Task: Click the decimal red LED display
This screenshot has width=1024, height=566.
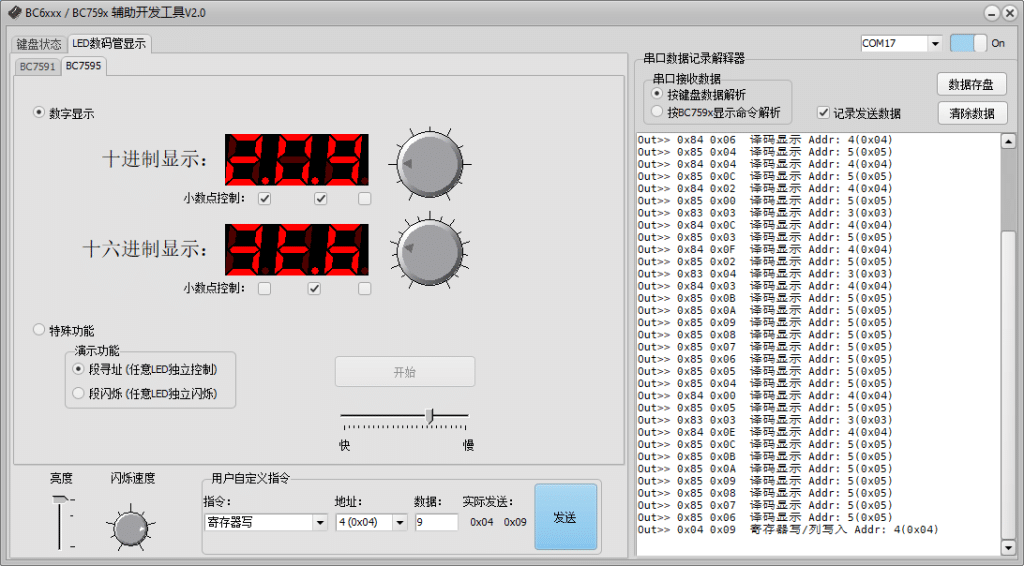Action: tap(296, 160)
